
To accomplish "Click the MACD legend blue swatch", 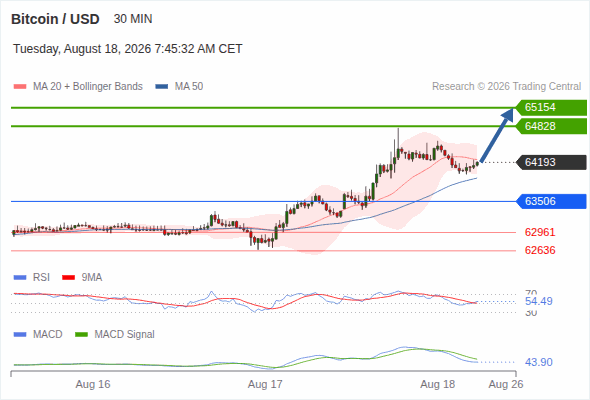I will (x=20, y=335).
